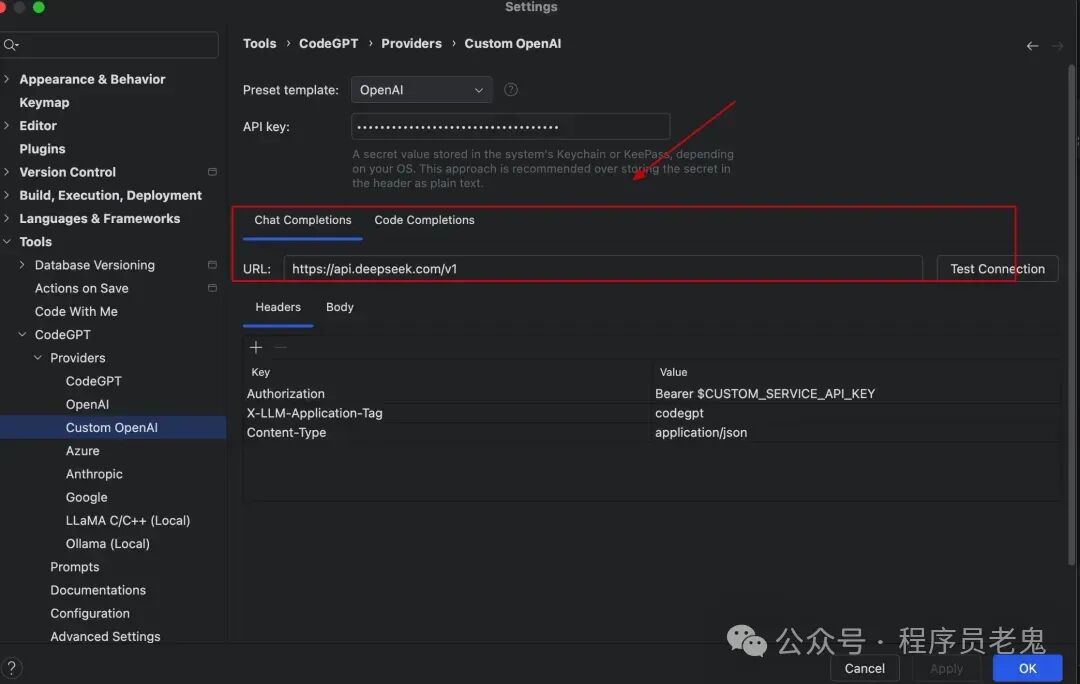
Task: Select the Headers tab
Action: 278,307
